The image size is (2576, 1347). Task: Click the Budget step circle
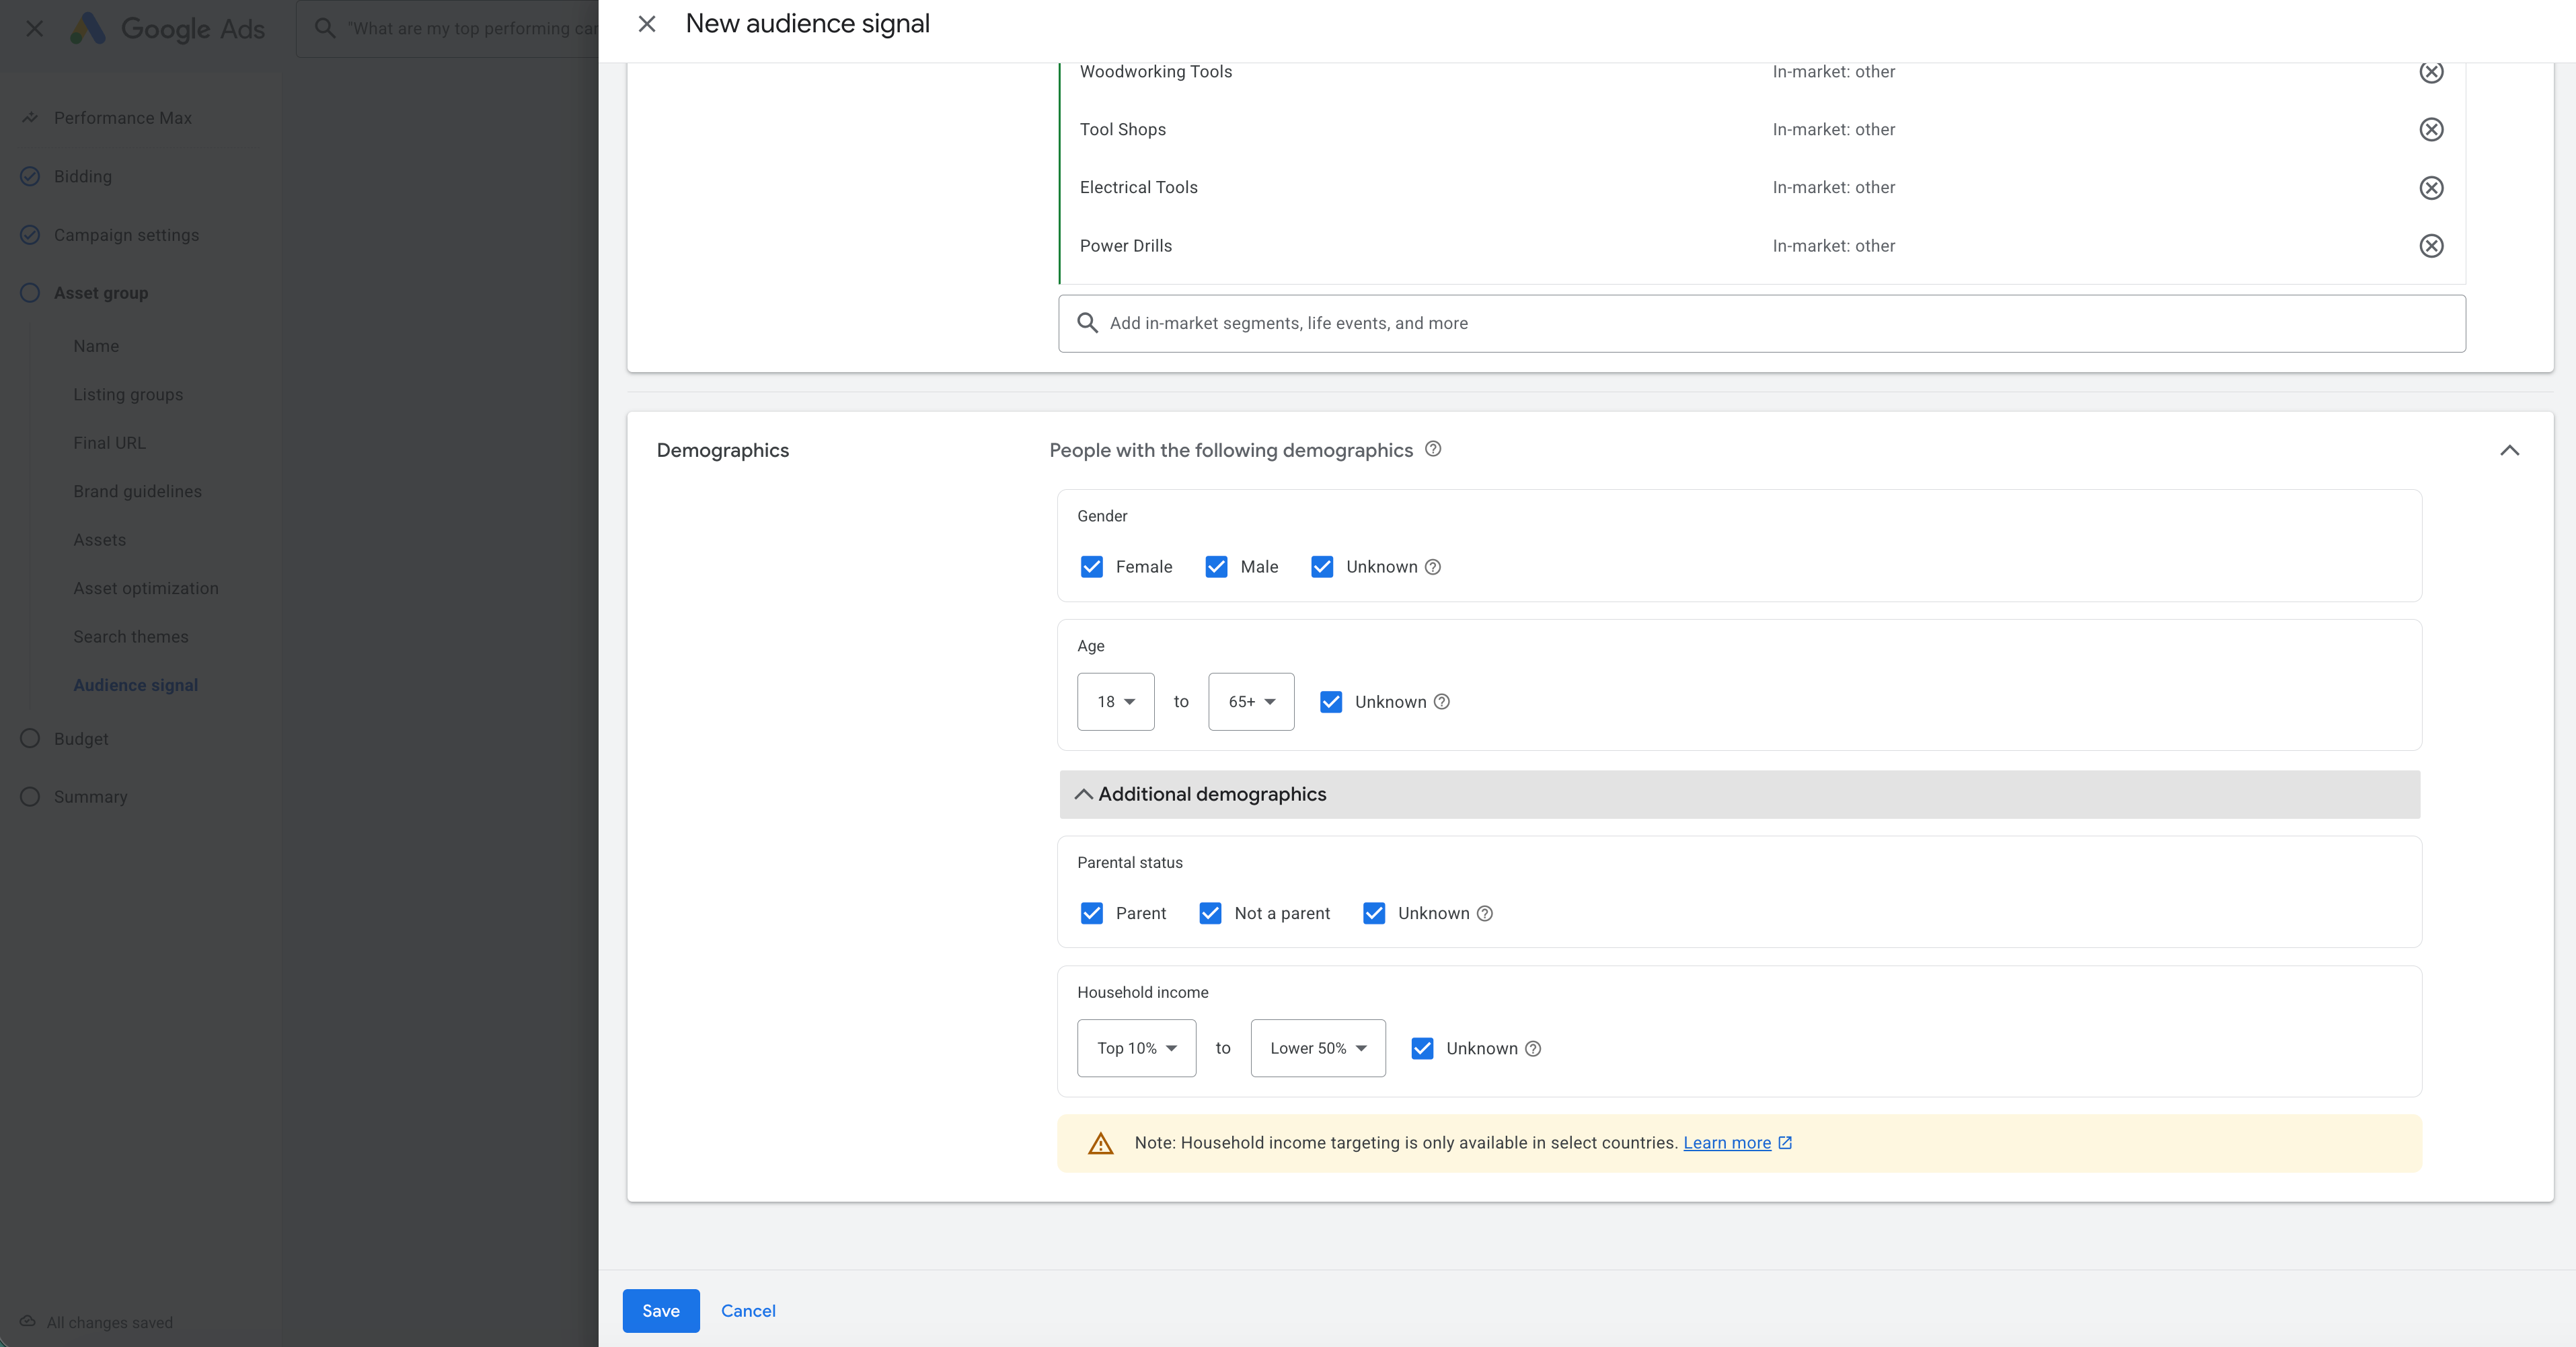click(x=30, y=739)
